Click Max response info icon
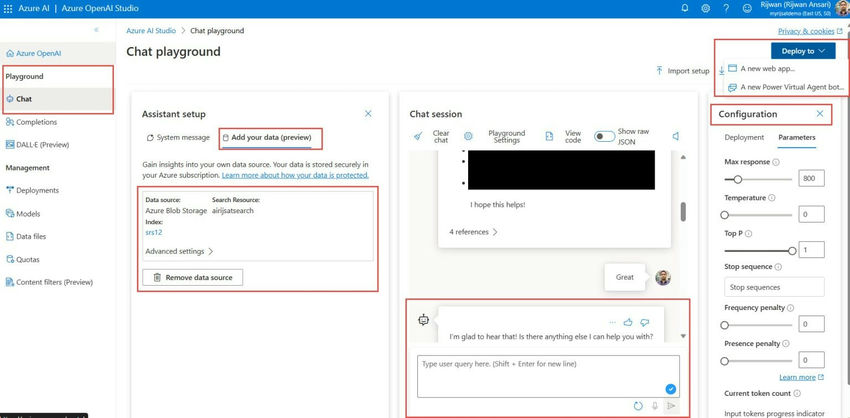 pos(776,162)
